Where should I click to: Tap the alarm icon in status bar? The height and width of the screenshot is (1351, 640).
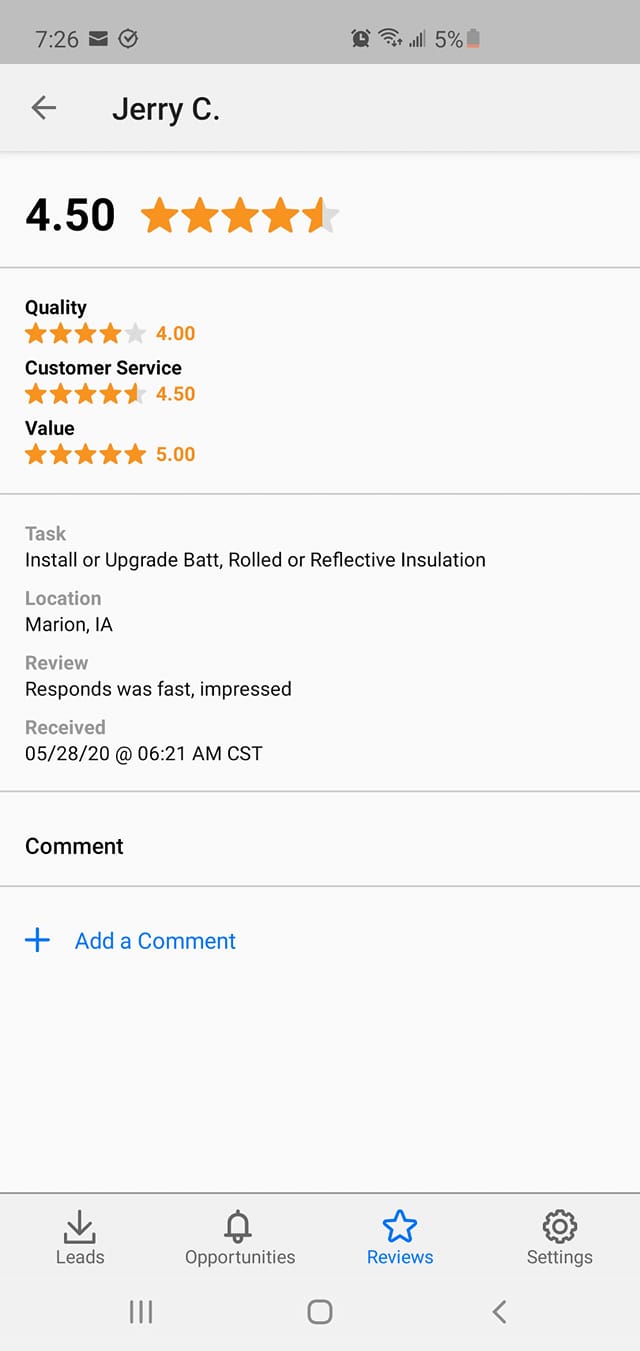point(360,39)
